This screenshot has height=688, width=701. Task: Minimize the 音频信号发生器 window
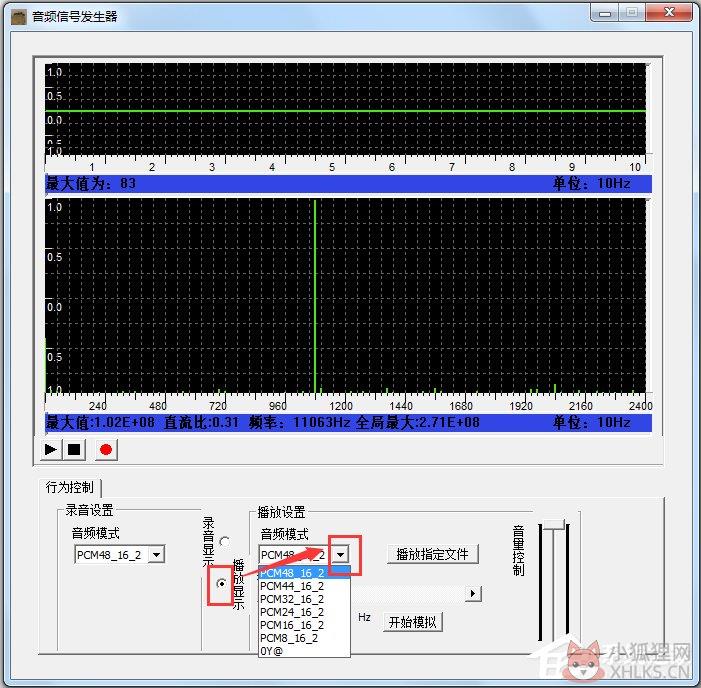604,13
